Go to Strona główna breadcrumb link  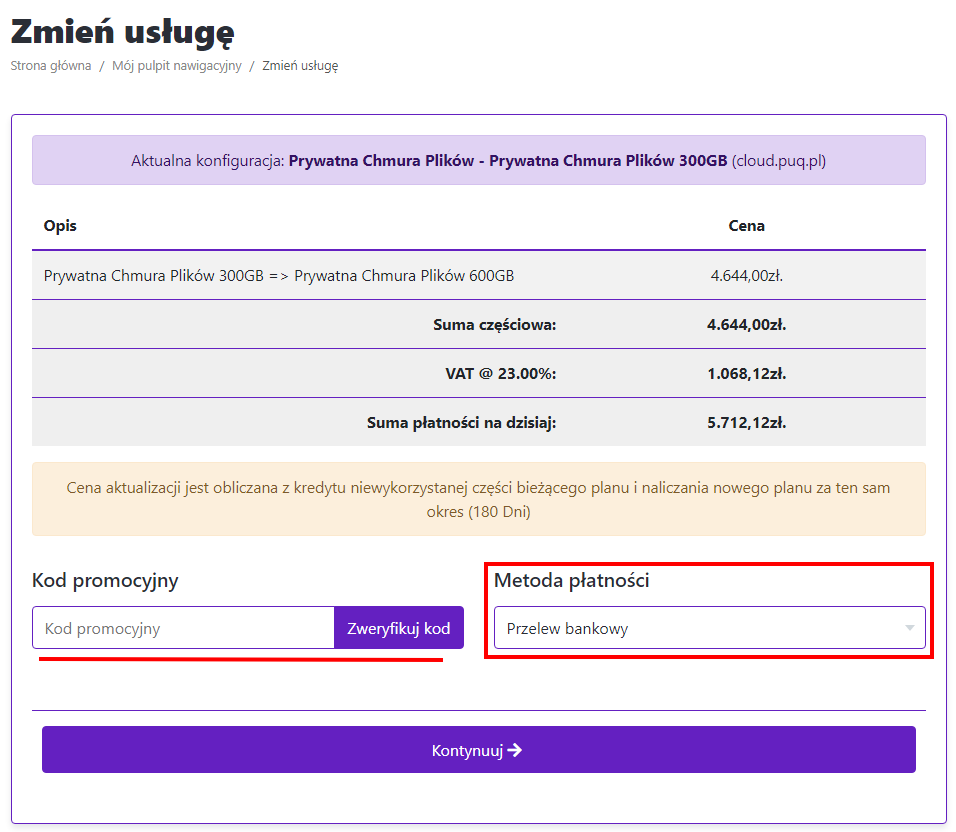coord(51,66)
